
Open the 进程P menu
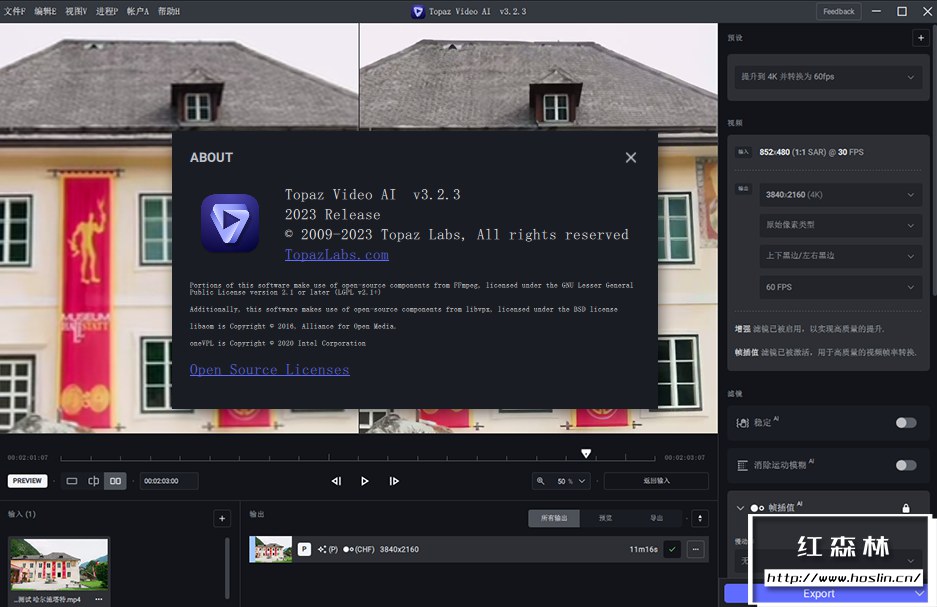click(x=107, y=11)
